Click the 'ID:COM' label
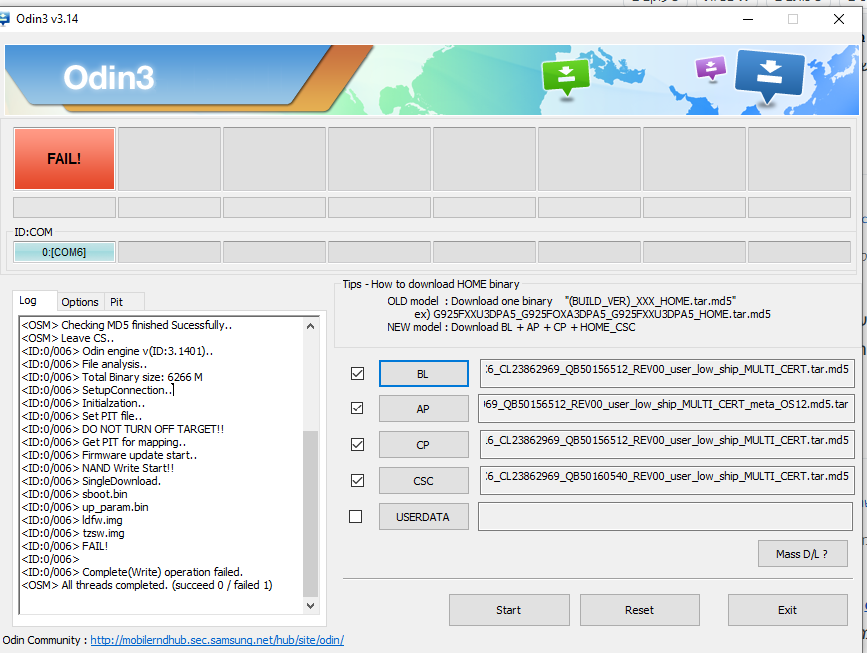 click(x=33, y=232)
